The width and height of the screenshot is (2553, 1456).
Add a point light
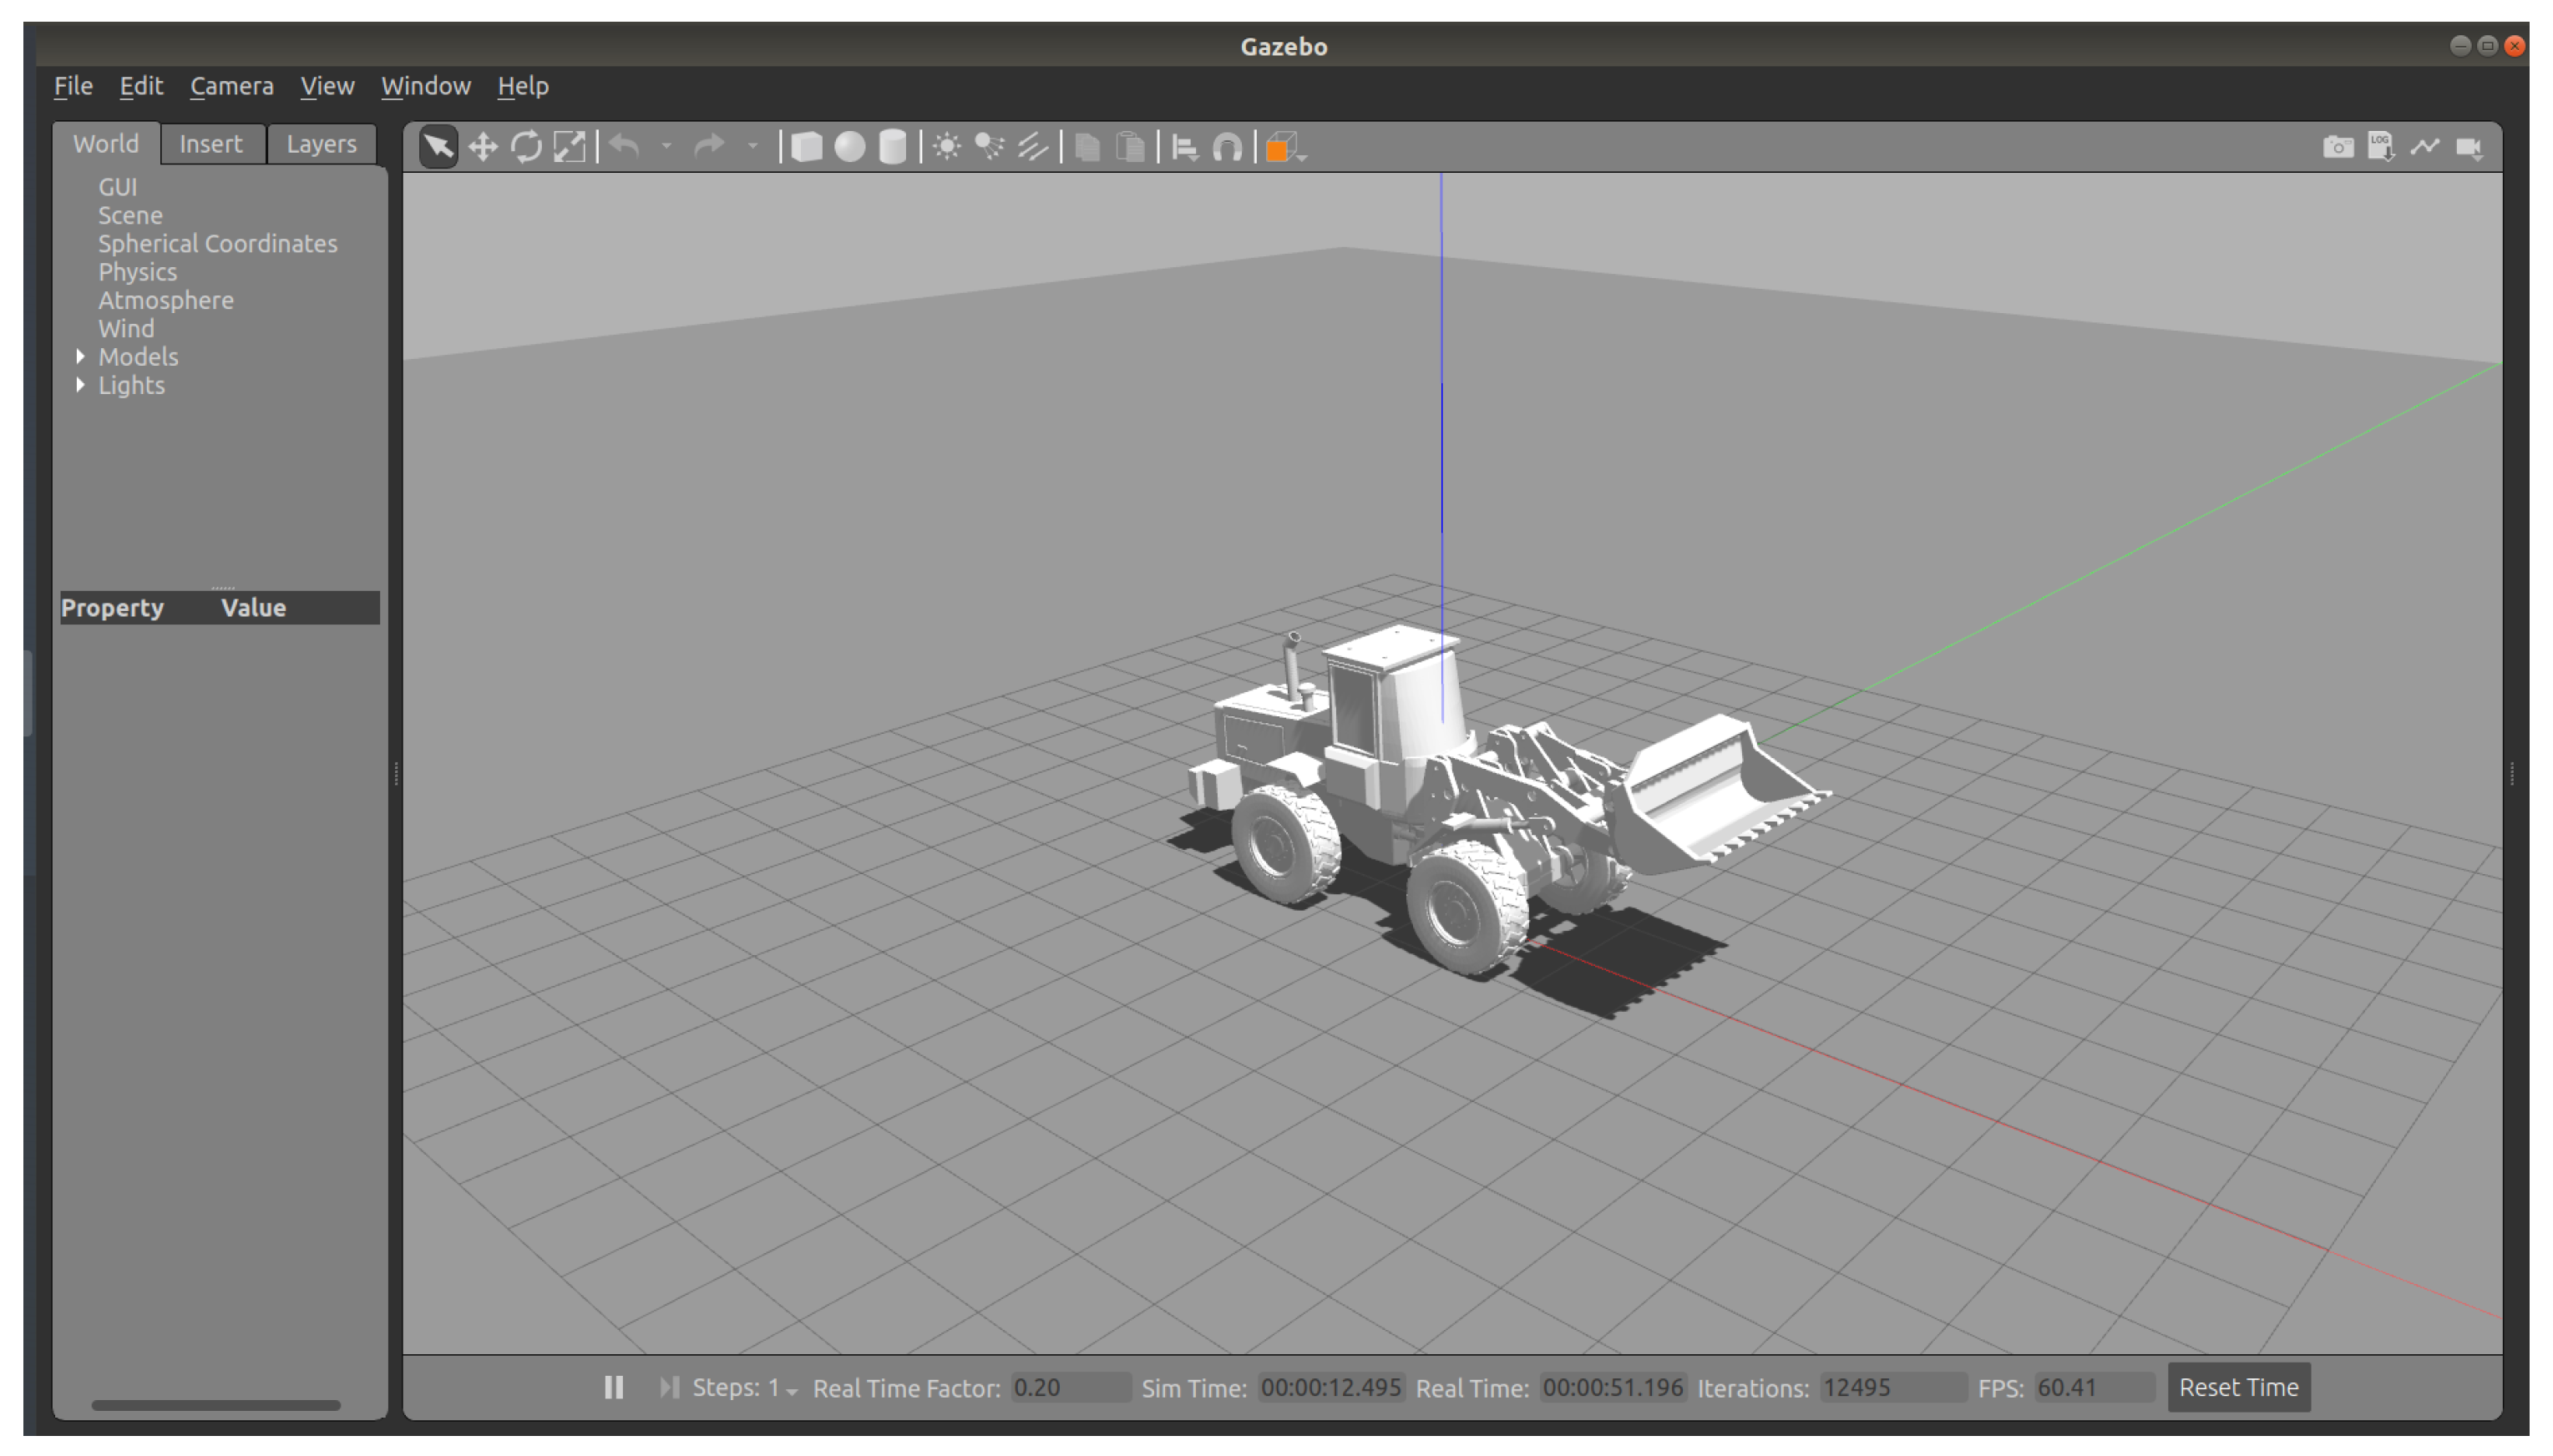pyautogui.click(x=946, y=148)
